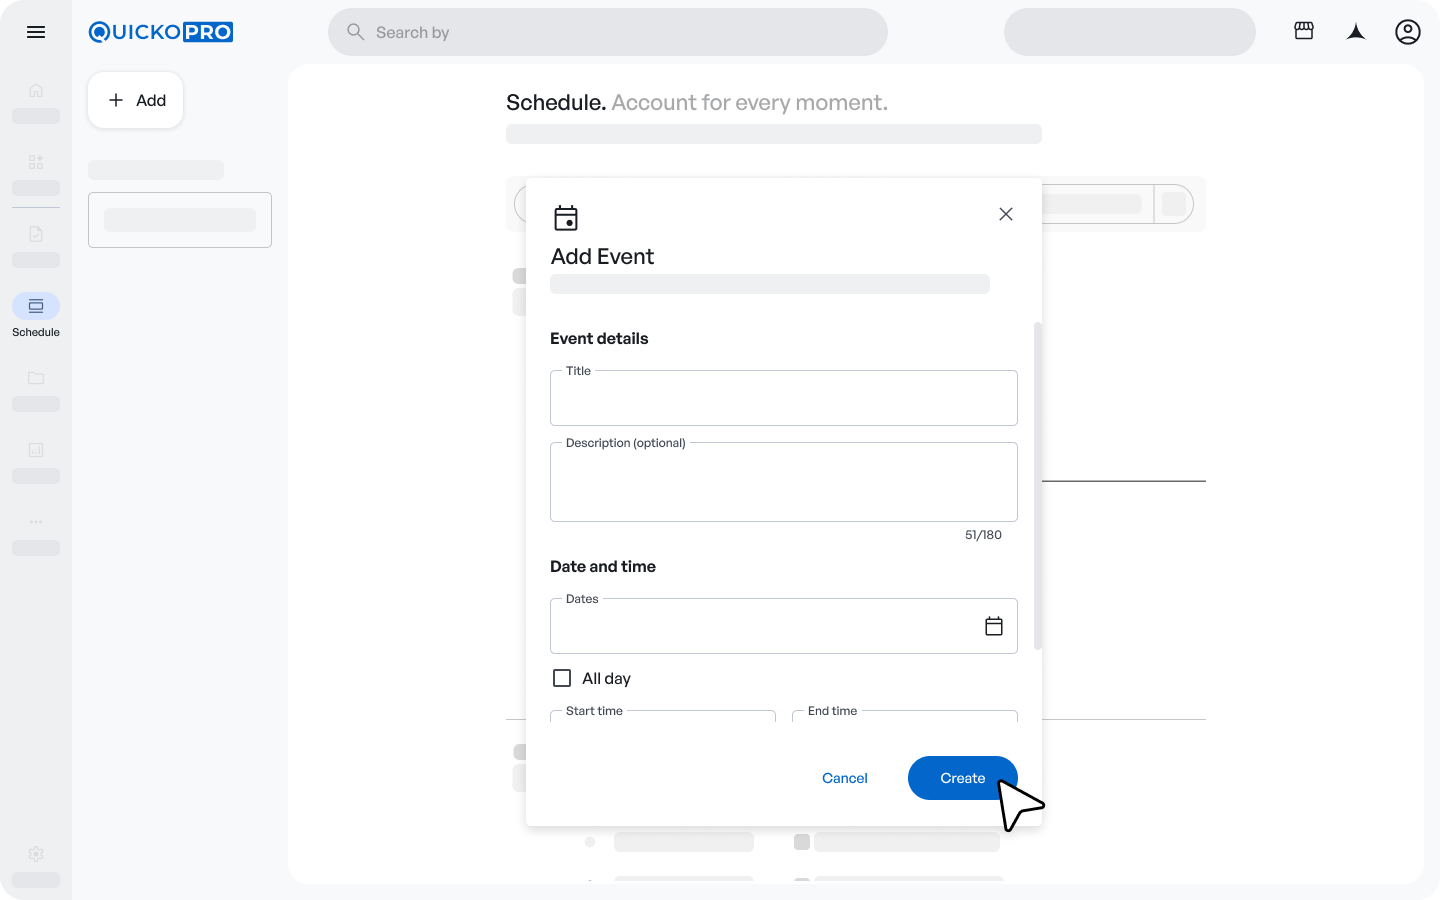
Task: Click the Add button
Action: click(x=136, y=100)
